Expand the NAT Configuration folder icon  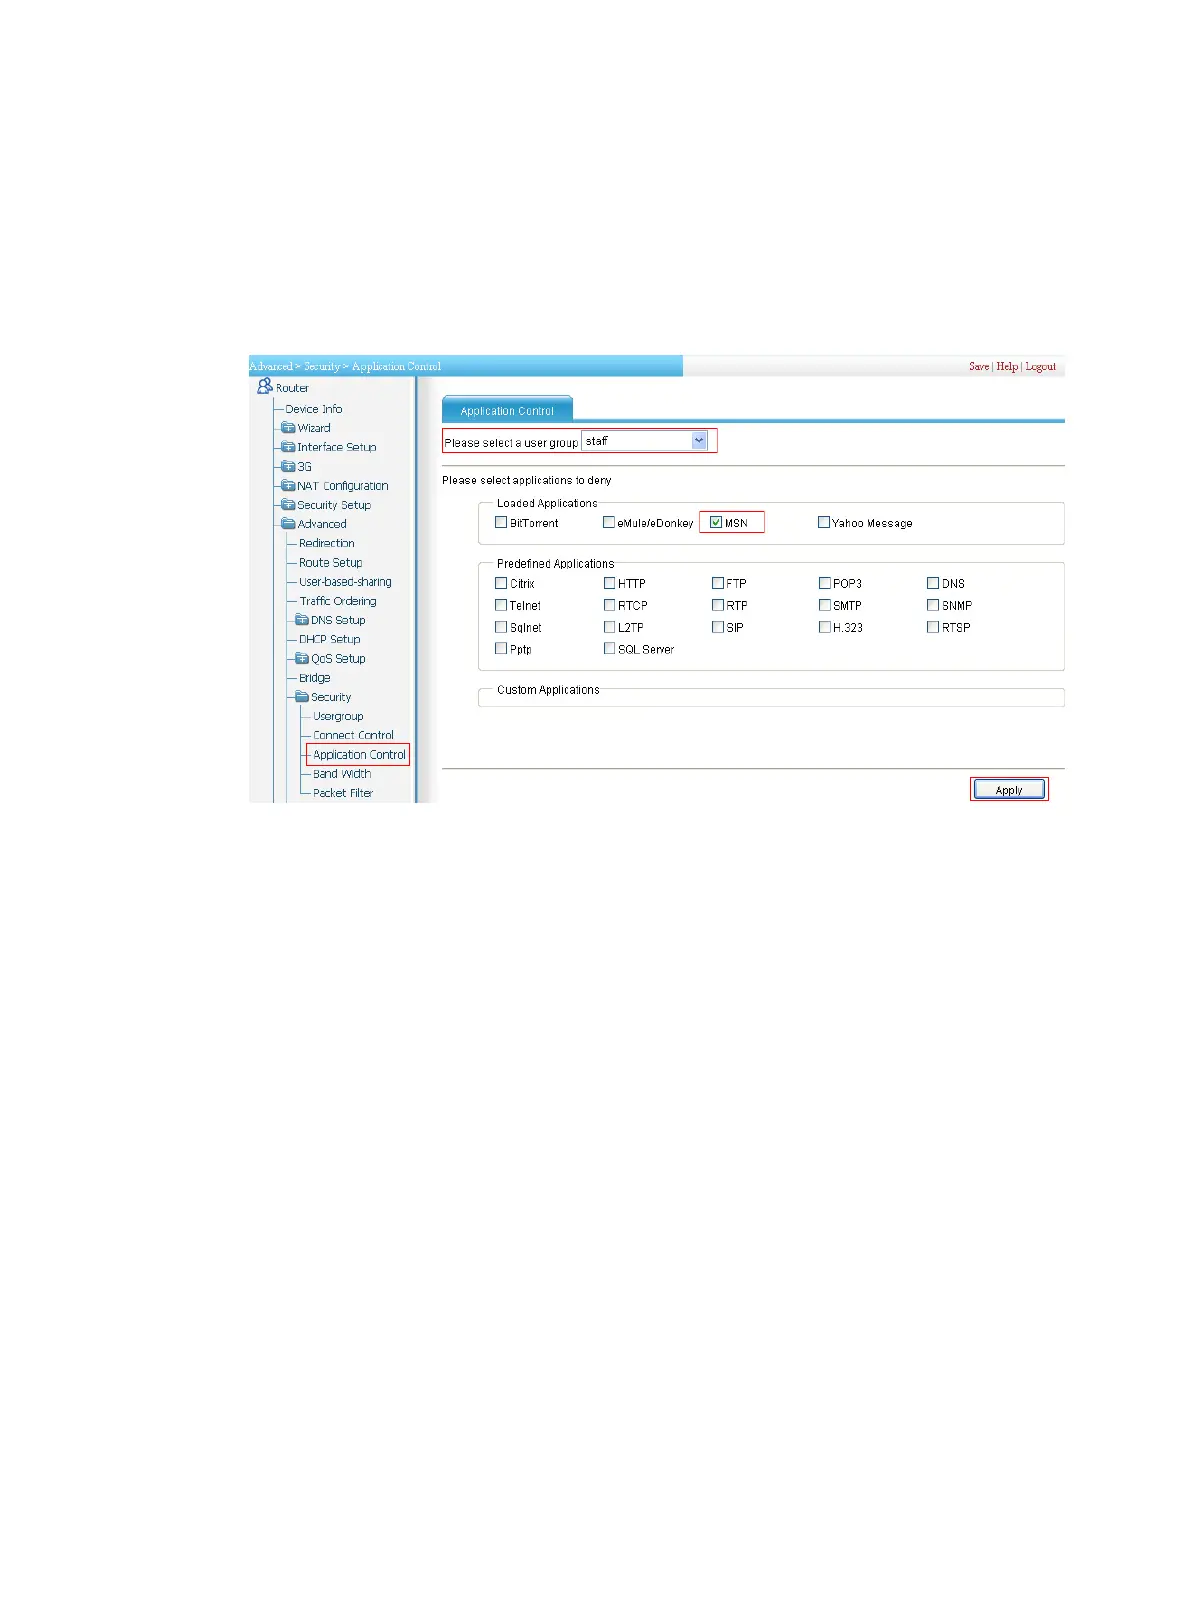pyautogui.click(x=288, y=486)
